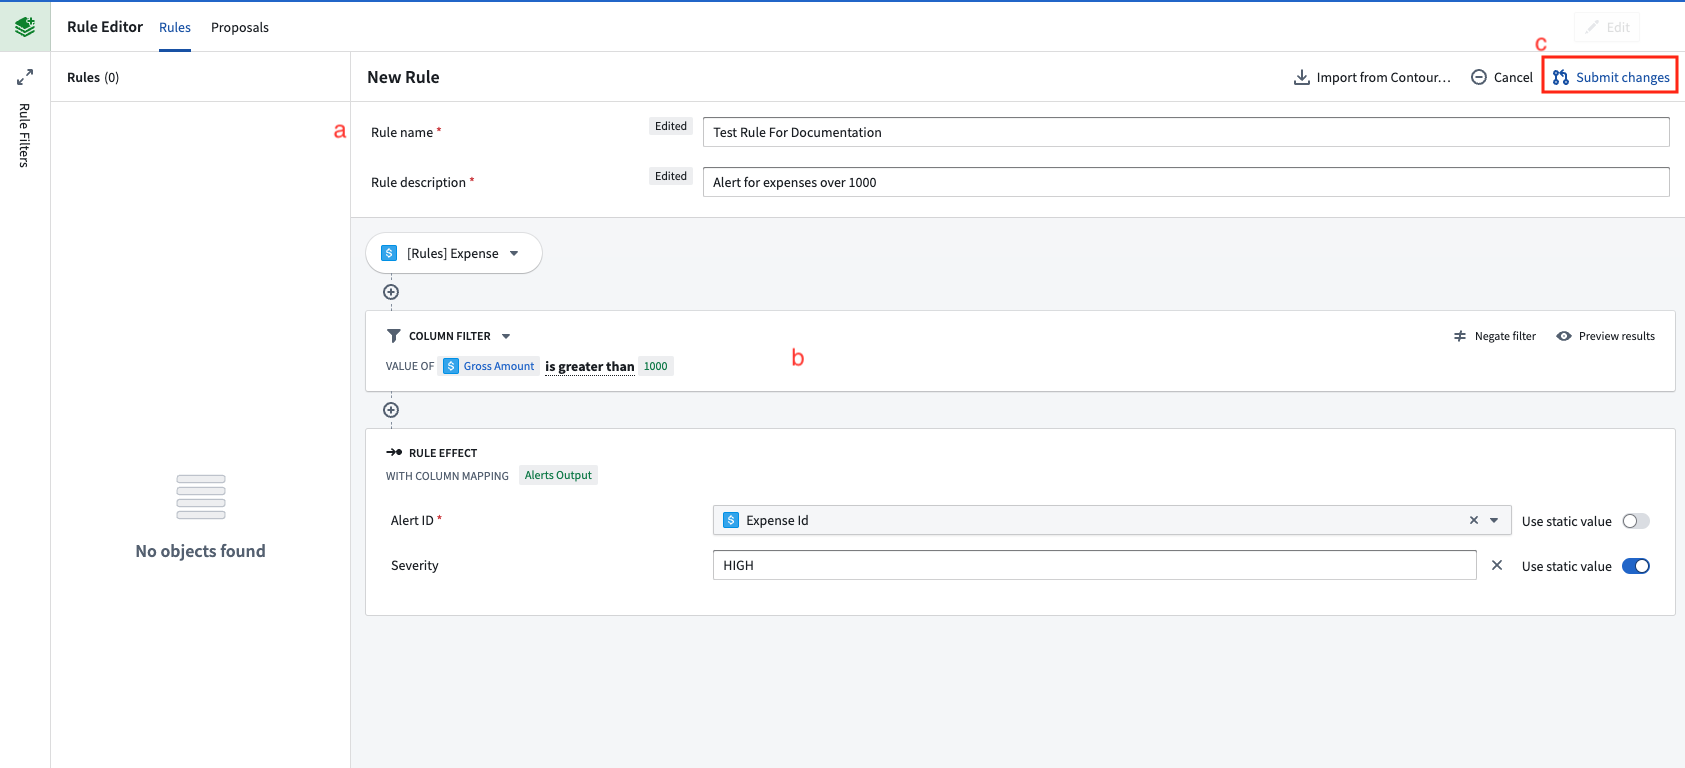Cancel the new rule
Viewport: 1685px width, 768px height.
[x=1502, y=77]
